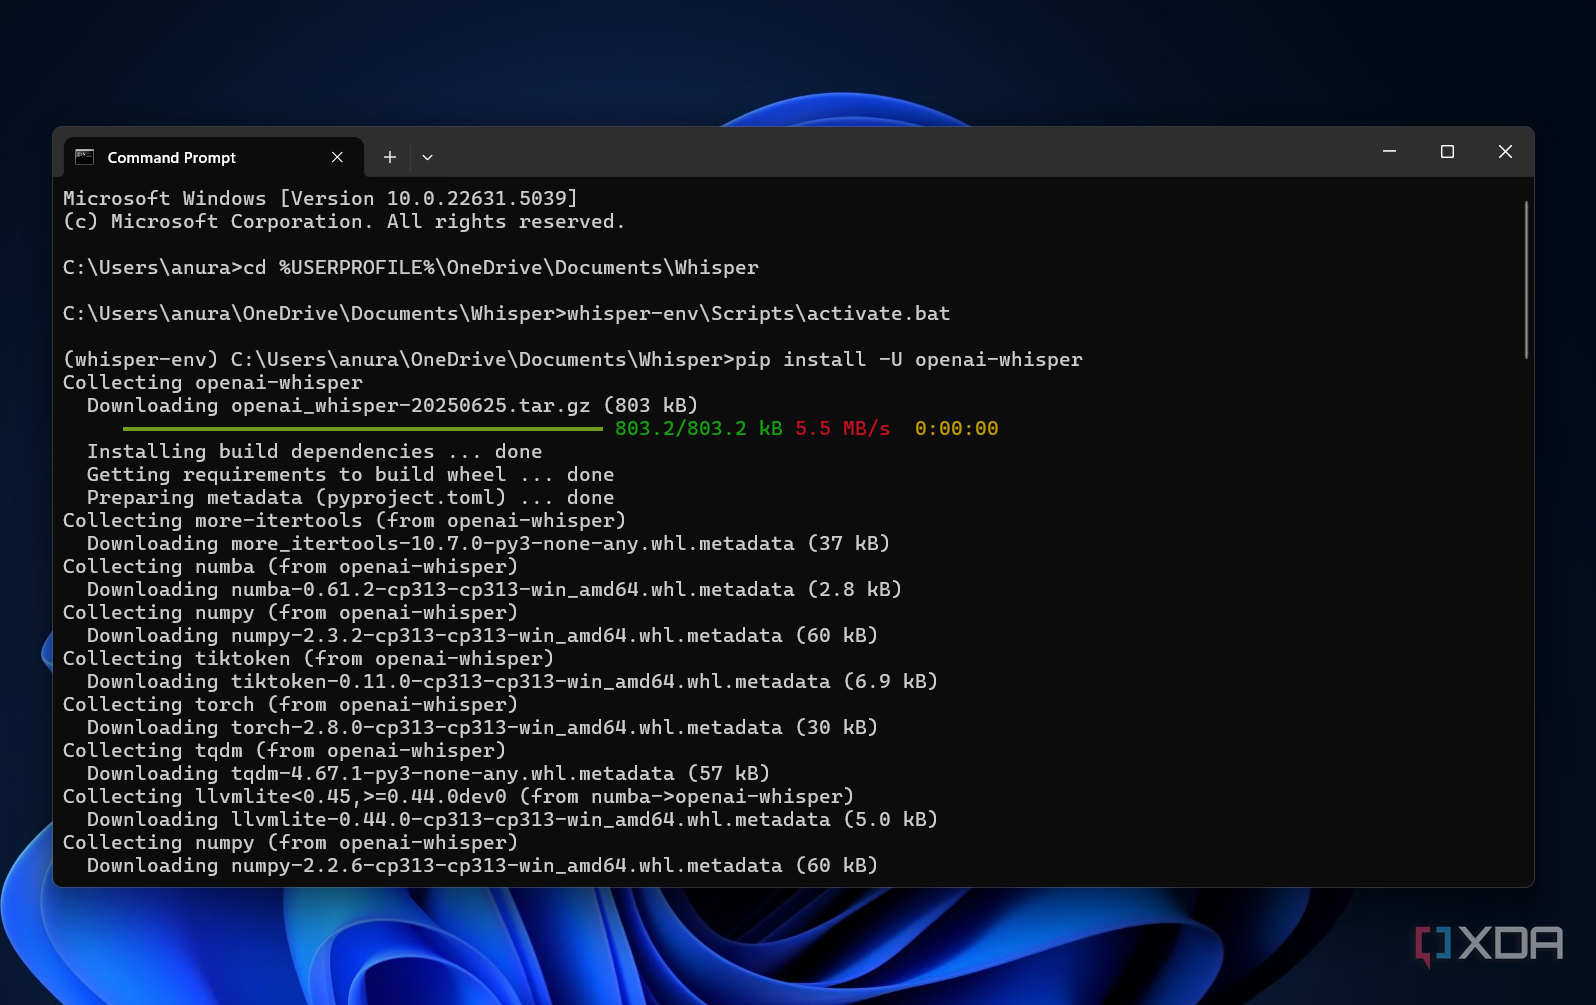Click 'Downloading numpy-2.3.2' metadata line
Image resolution: width=1596 pixels, height=1005 pixels.
[482, 635]
